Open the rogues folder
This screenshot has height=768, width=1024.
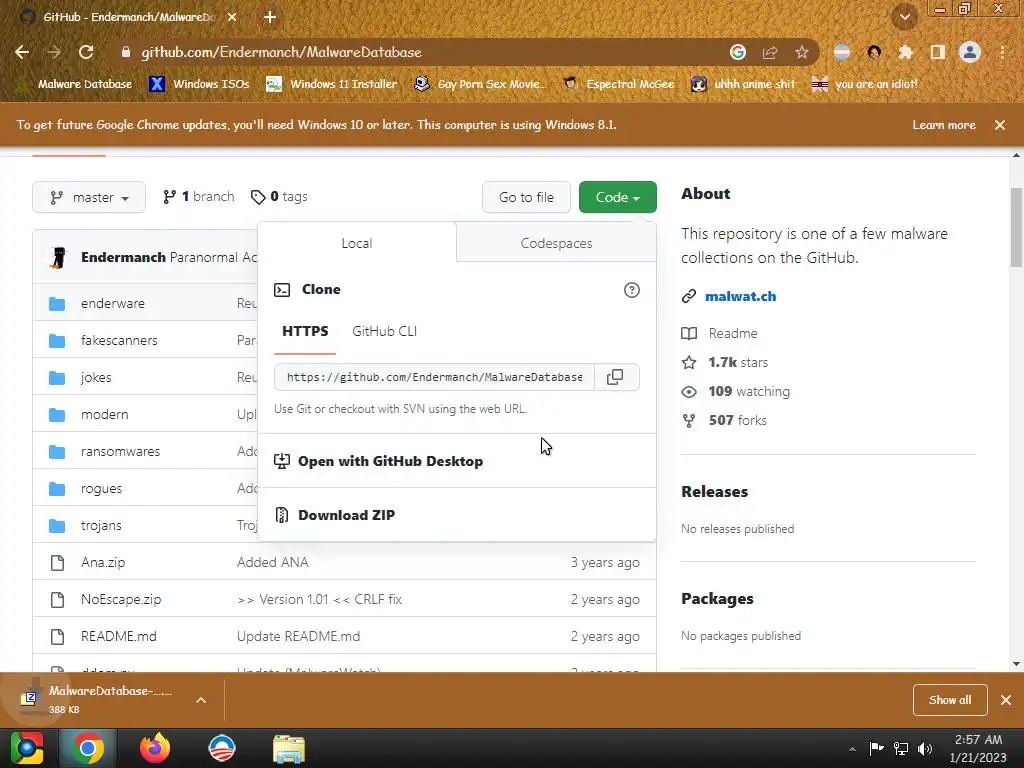point(101,488)
